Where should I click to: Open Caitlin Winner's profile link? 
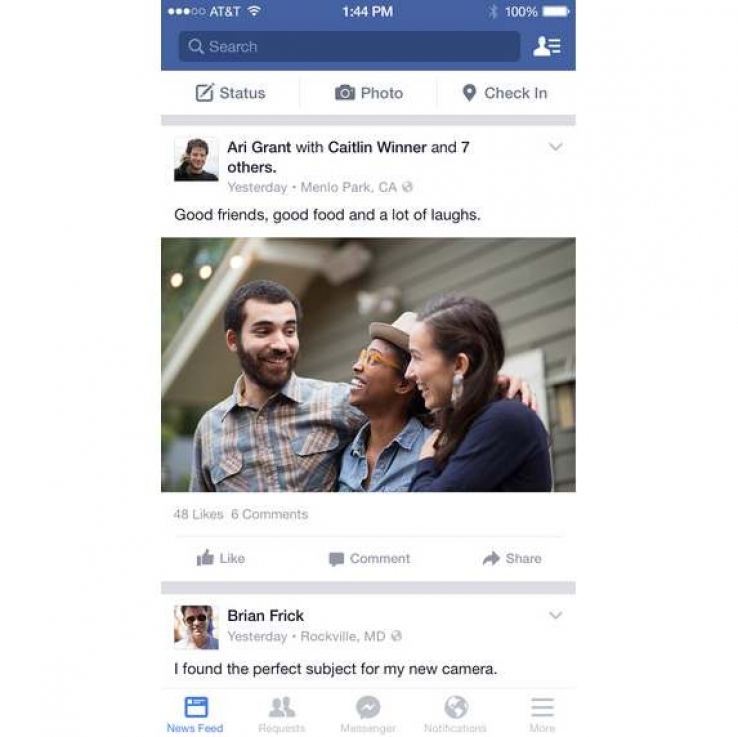click(x=377, y=147)
